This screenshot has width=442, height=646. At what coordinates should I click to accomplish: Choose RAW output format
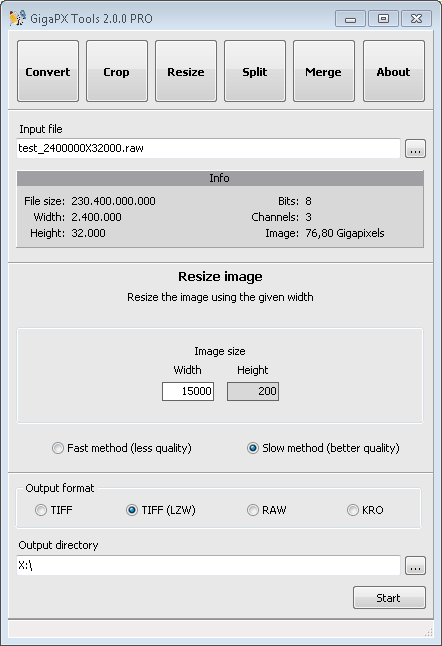pyautogui.click(x=267, y=510)
